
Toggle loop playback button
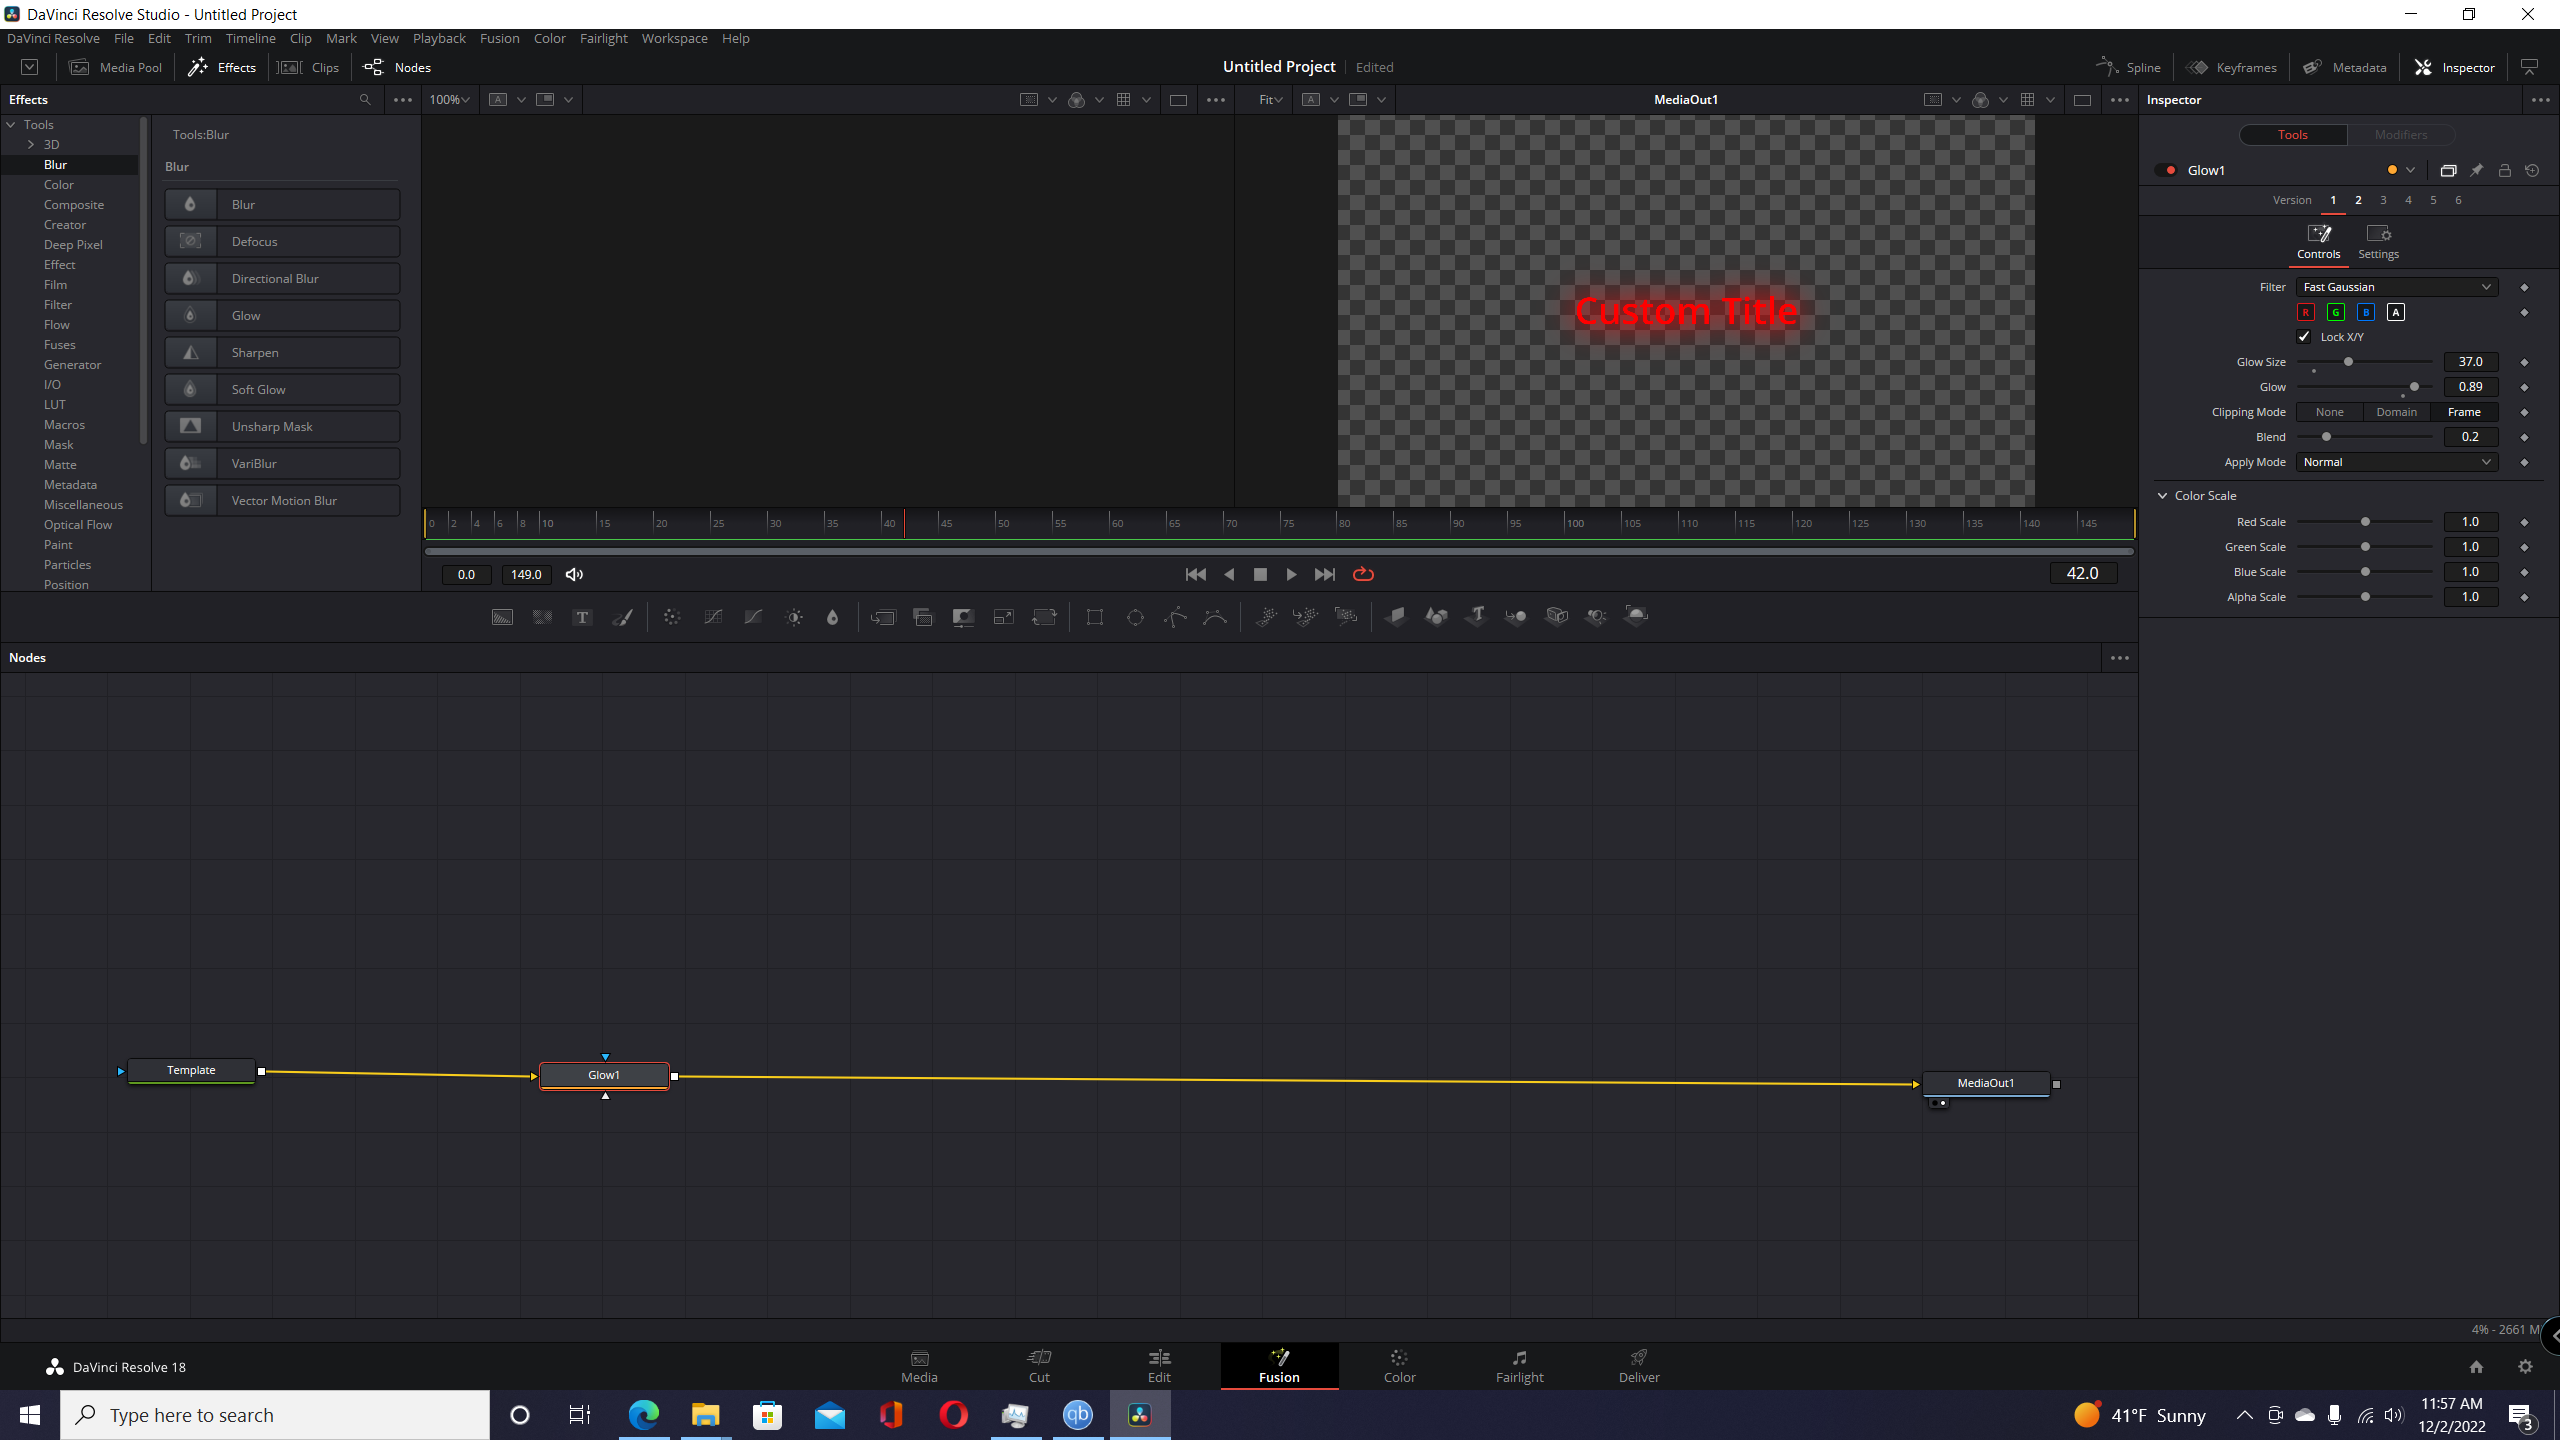click(x=1363, y=574)
